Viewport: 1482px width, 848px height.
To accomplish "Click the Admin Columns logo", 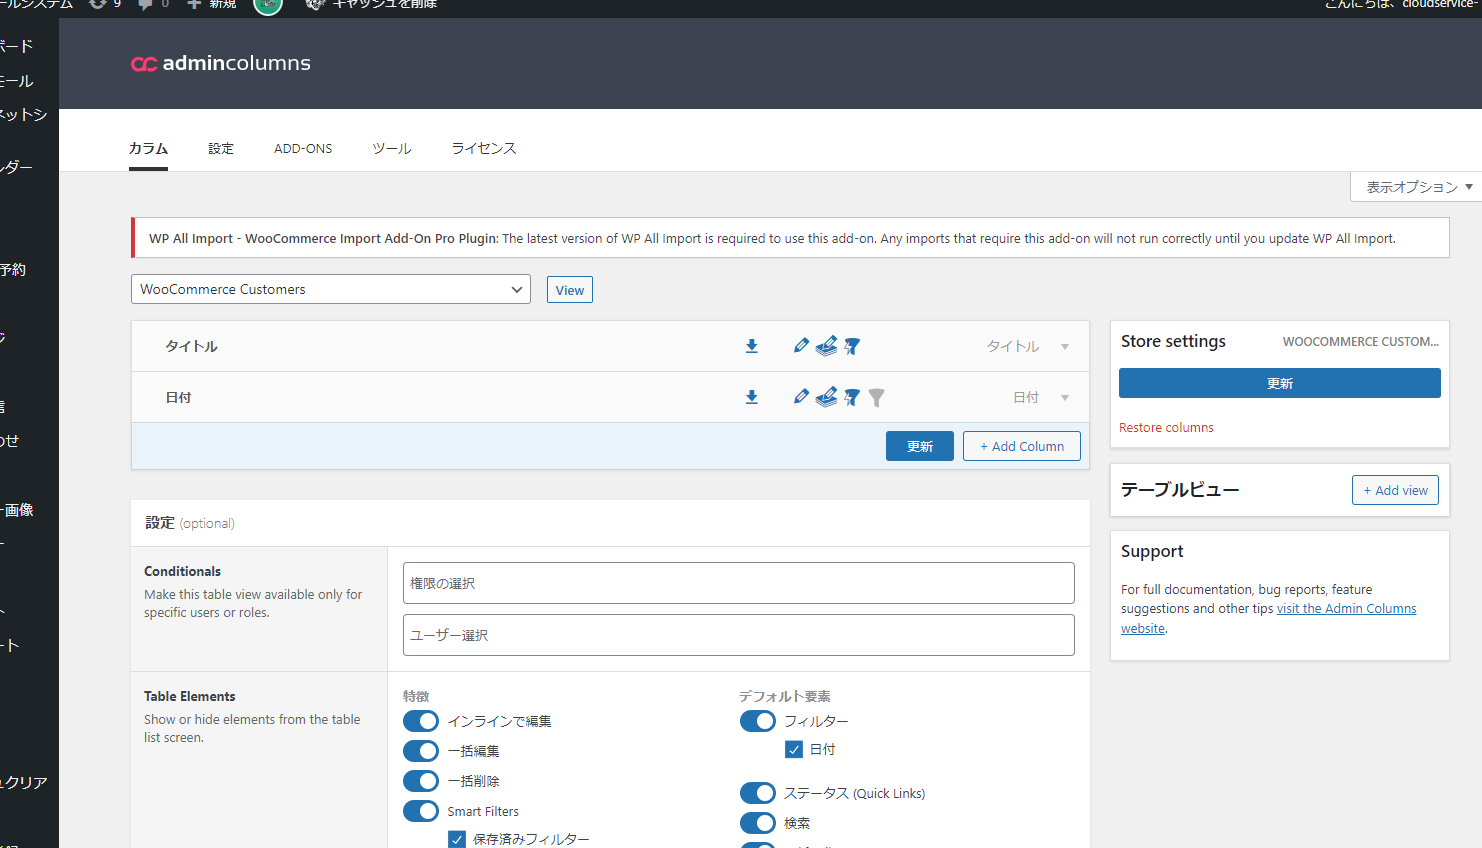I will (221, 63).
